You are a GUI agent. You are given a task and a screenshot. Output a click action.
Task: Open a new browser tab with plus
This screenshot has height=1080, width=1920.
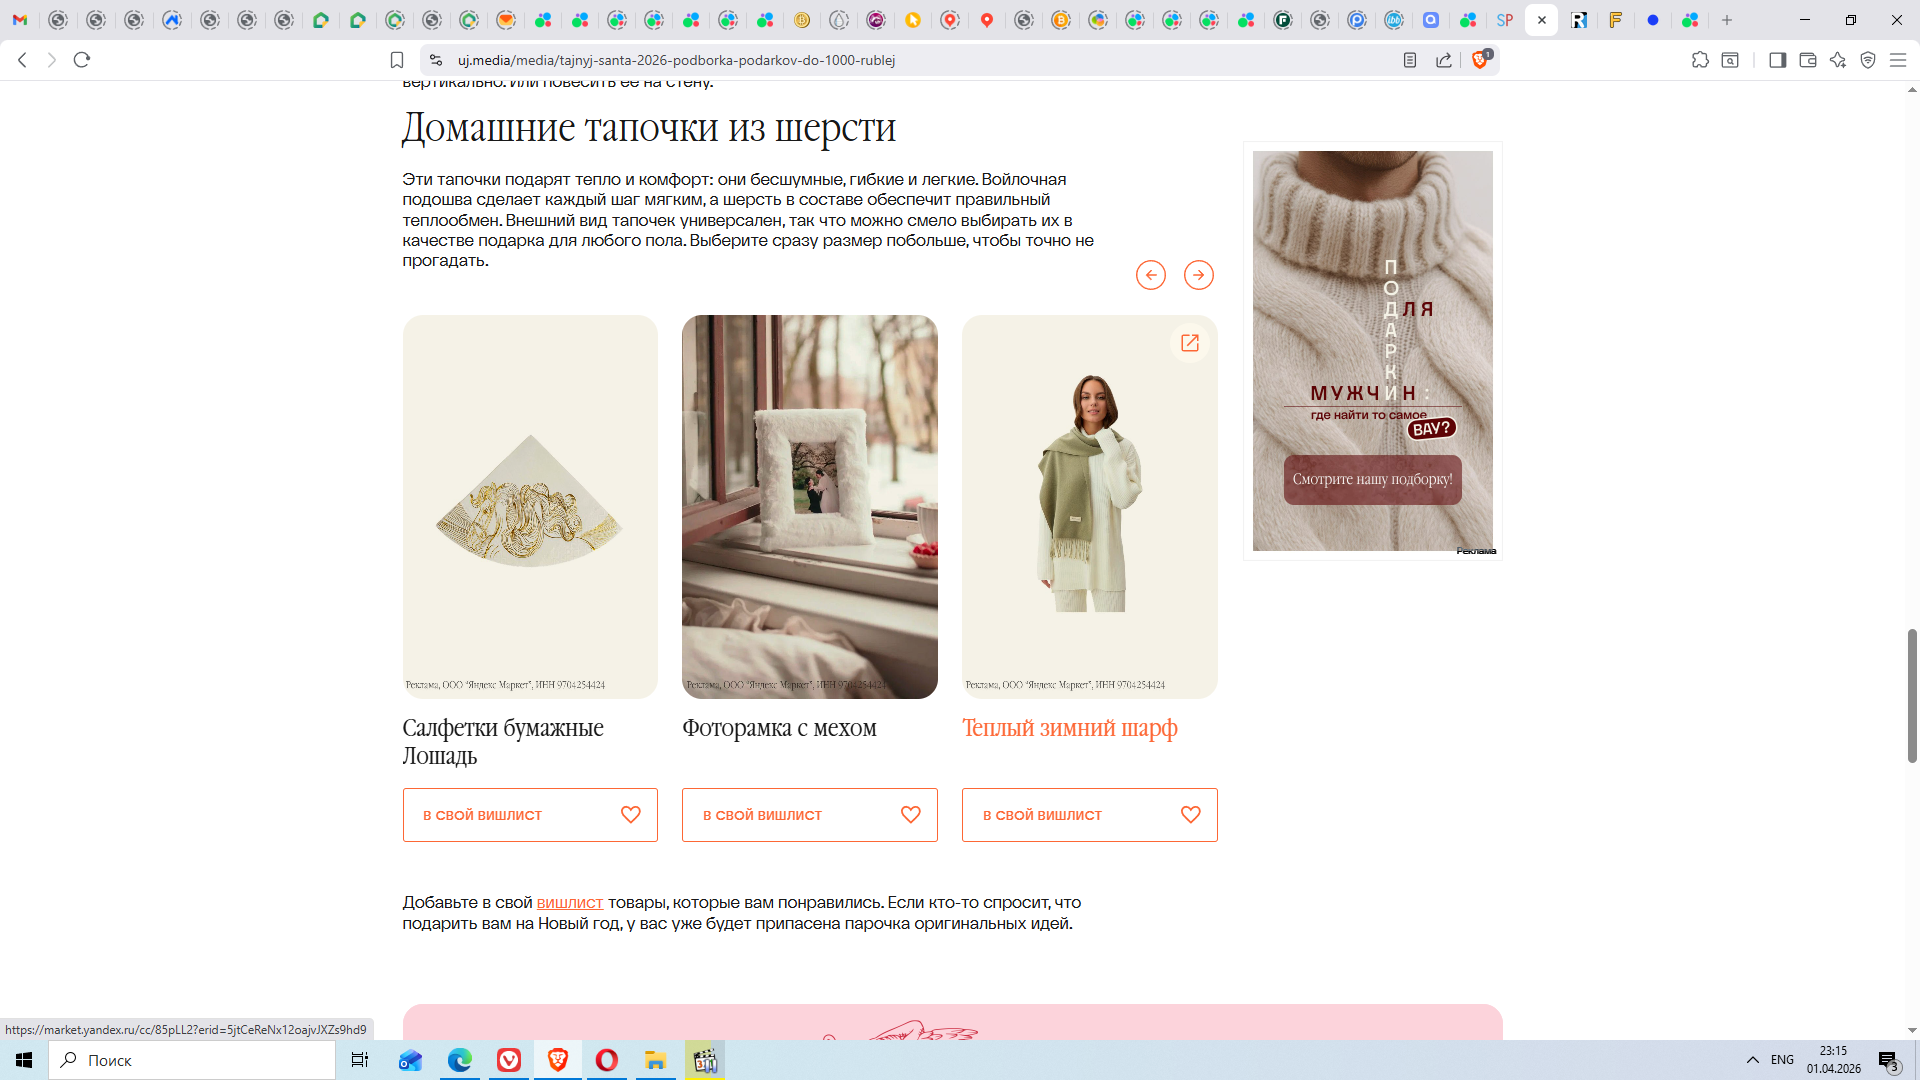[x=1727, y=20]
